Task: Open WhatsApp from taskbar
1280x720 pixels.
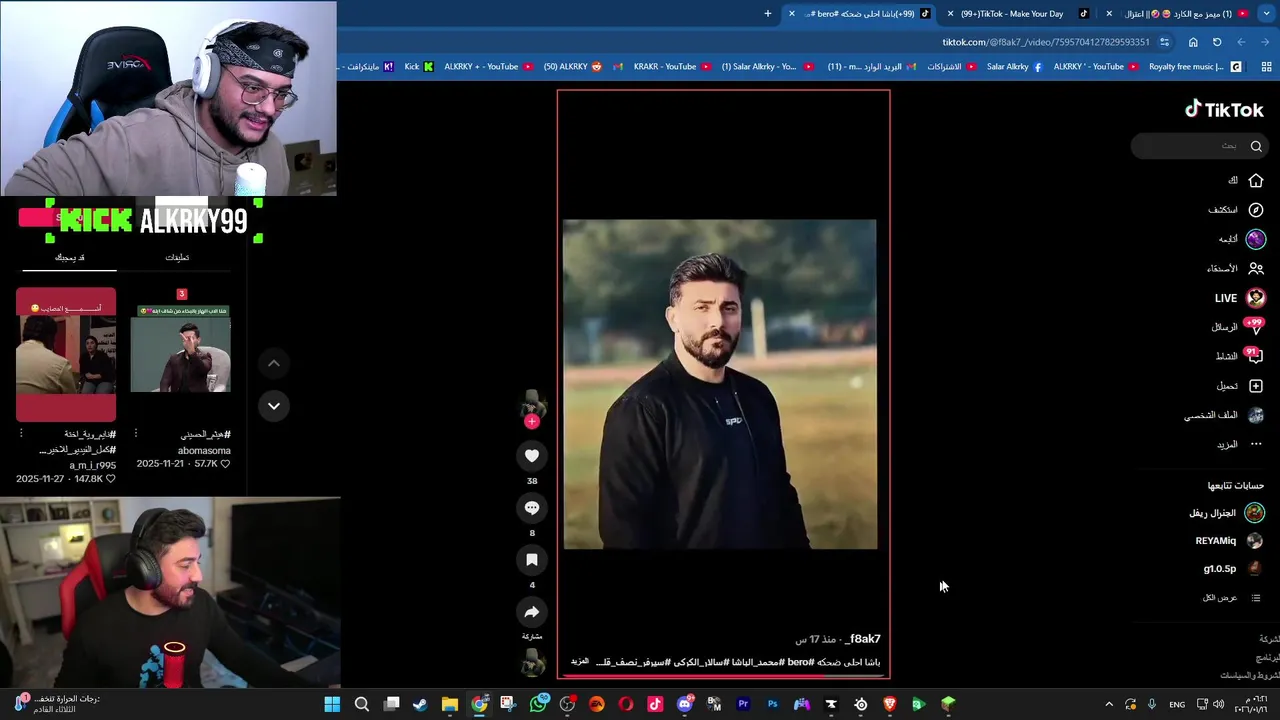Action: click(x=538, y=704)
